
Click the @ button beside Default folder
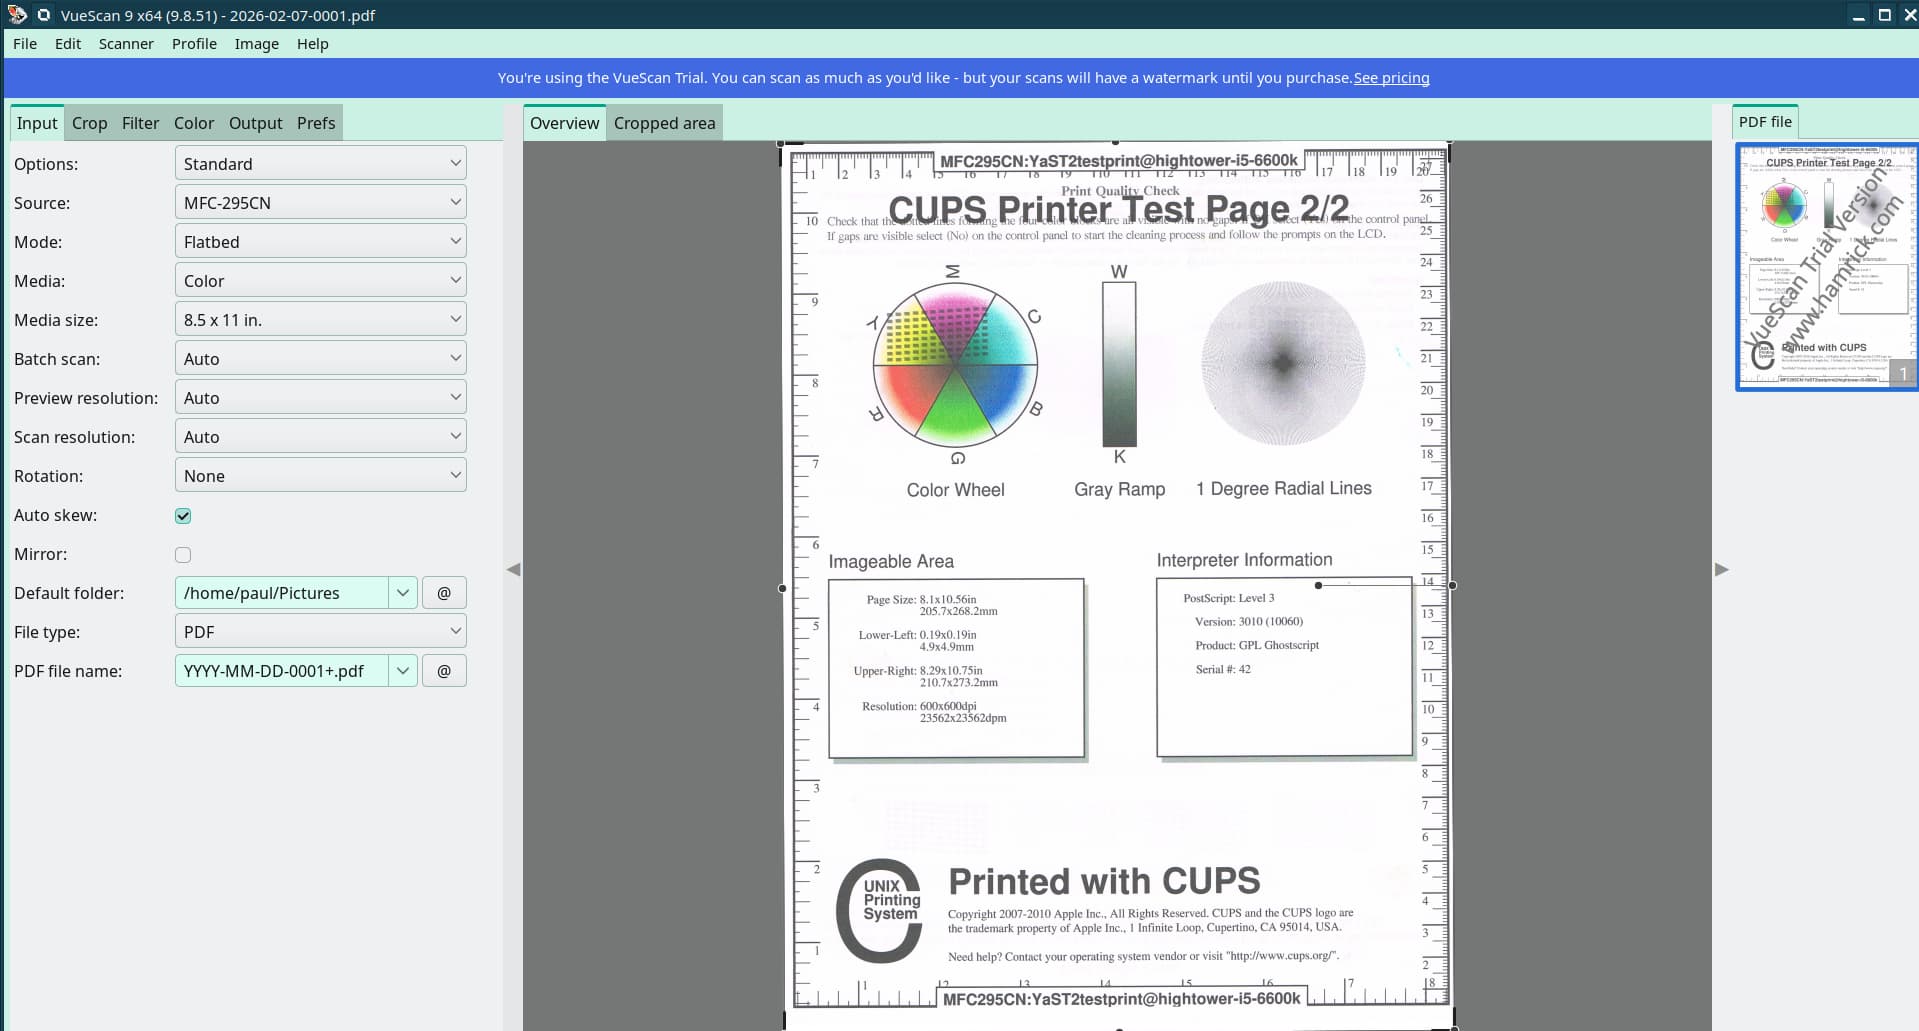coord(444,593)
